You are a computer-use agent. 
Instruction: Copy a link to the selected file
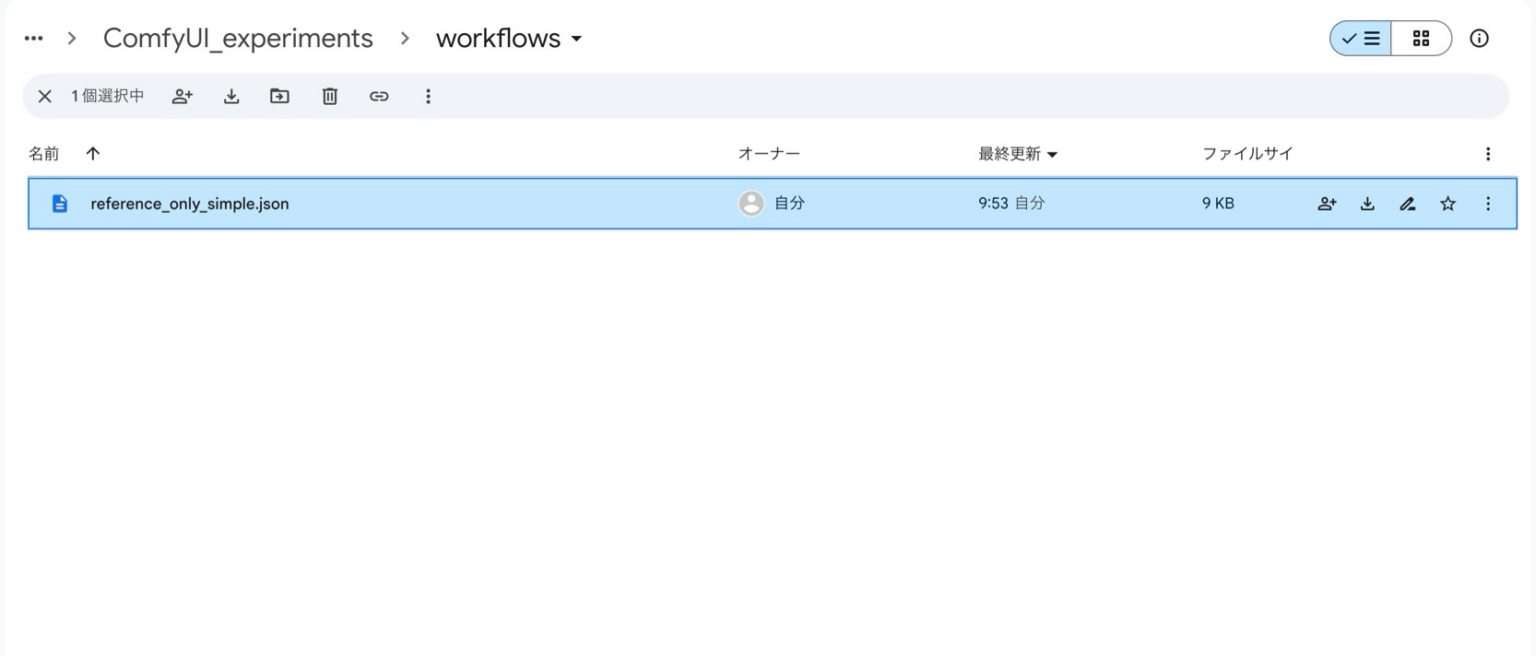coord(379,96)
